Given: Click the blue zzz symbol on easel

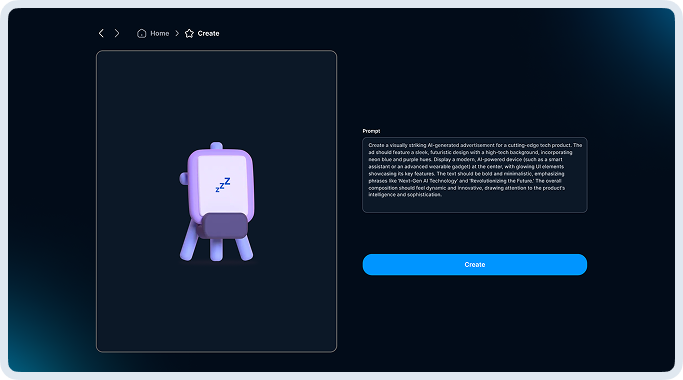Looking at the screenshot, I should coord(223,185).
